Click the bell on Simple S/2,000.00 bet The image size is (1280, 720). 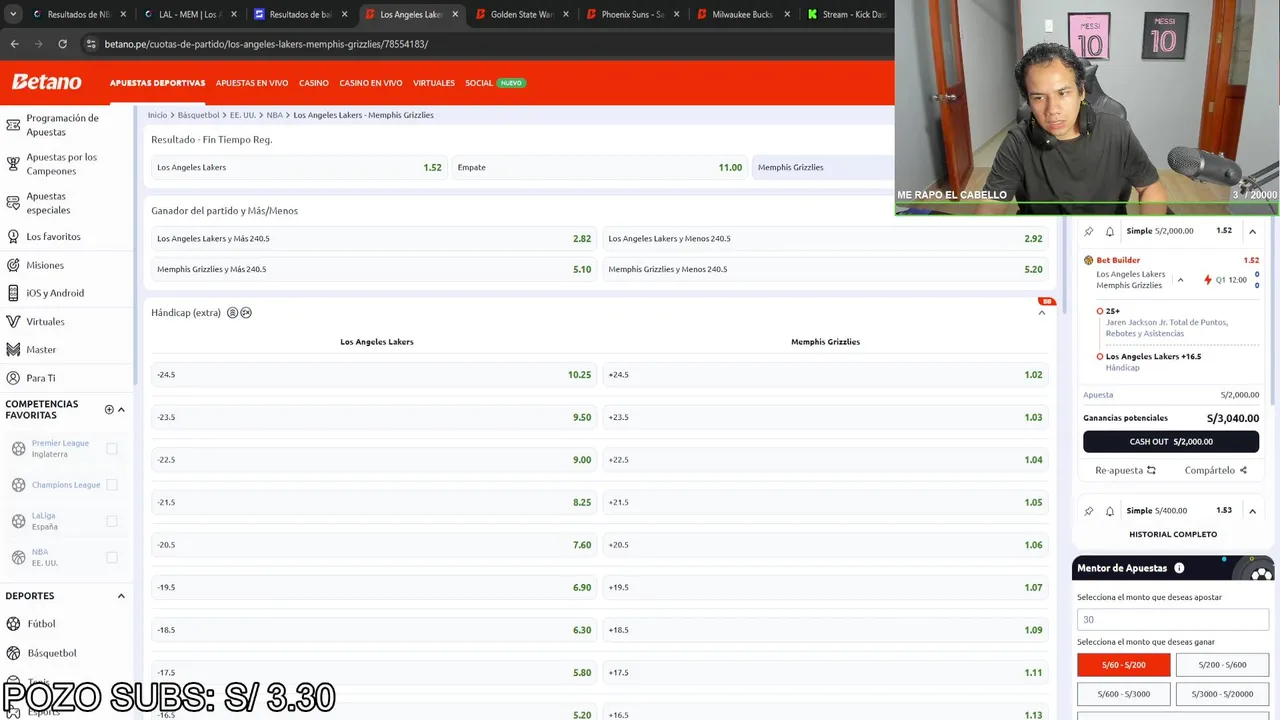click(1110, 231)
